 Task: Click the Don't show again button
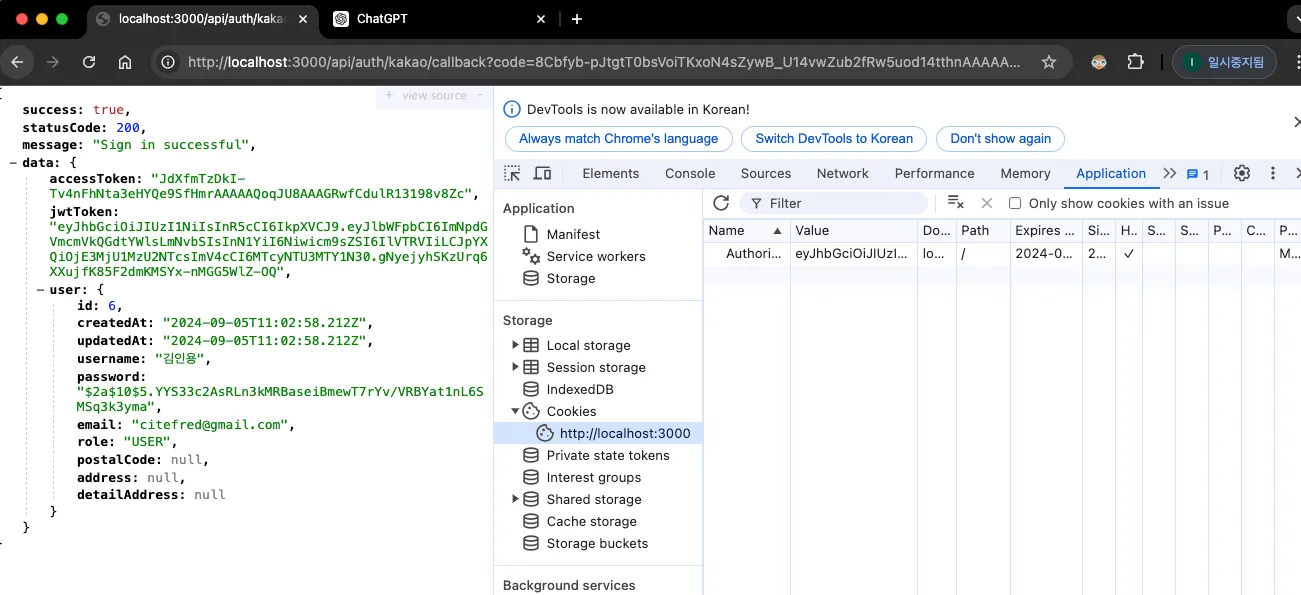click(1000, 139)
